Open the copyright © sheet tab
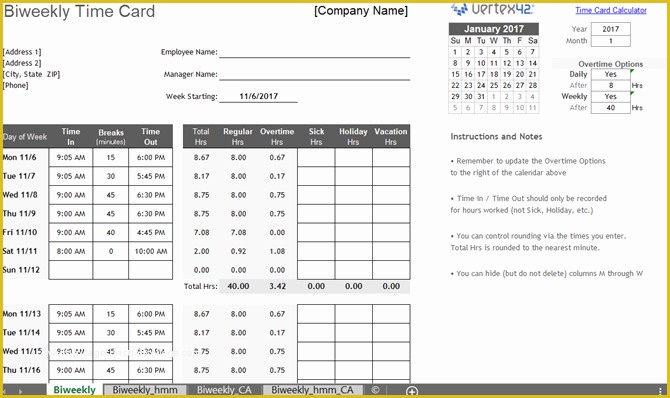The image size is (670, 398). pyautogui.click(x=375, y=390)
